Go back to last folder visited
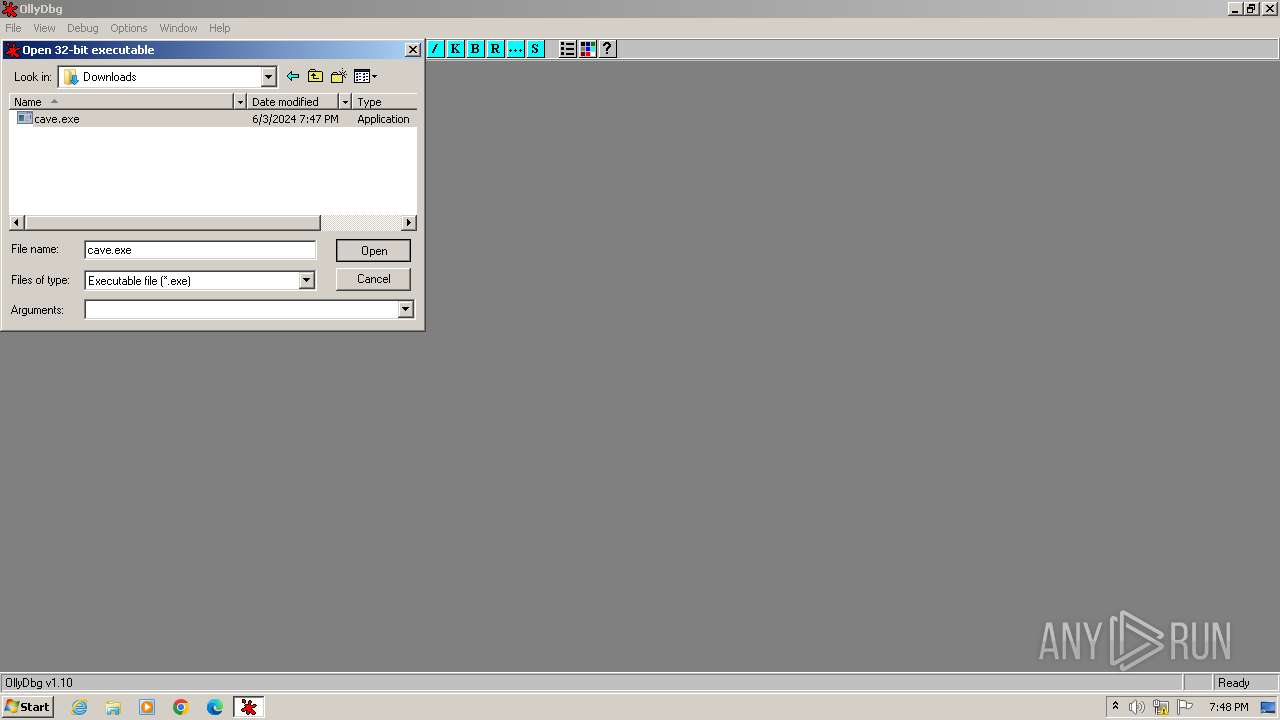The width and height of the screenshot is (1280, 720). [293, 76]
